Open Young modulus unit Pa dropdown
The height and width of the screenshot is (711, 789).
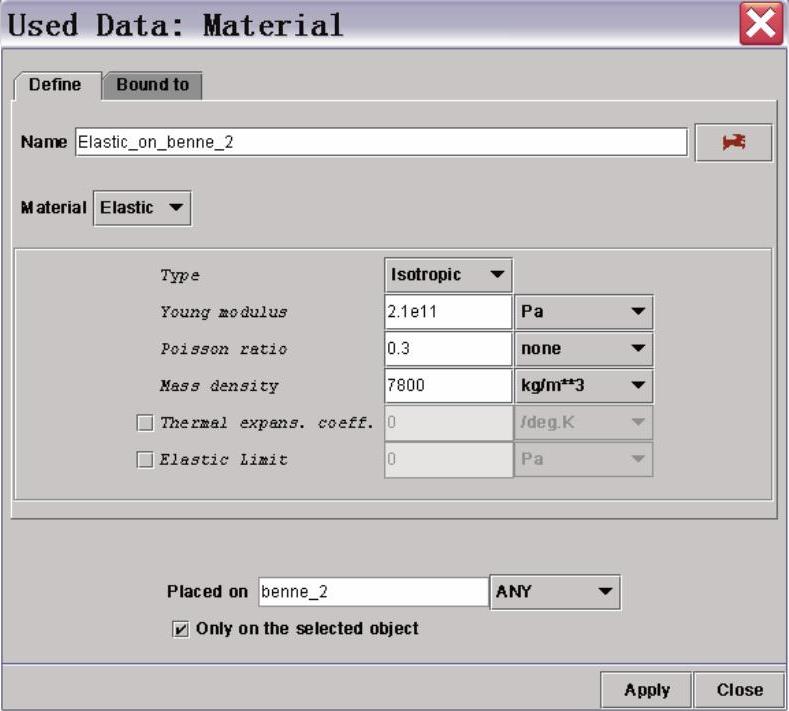click(583, 312)
